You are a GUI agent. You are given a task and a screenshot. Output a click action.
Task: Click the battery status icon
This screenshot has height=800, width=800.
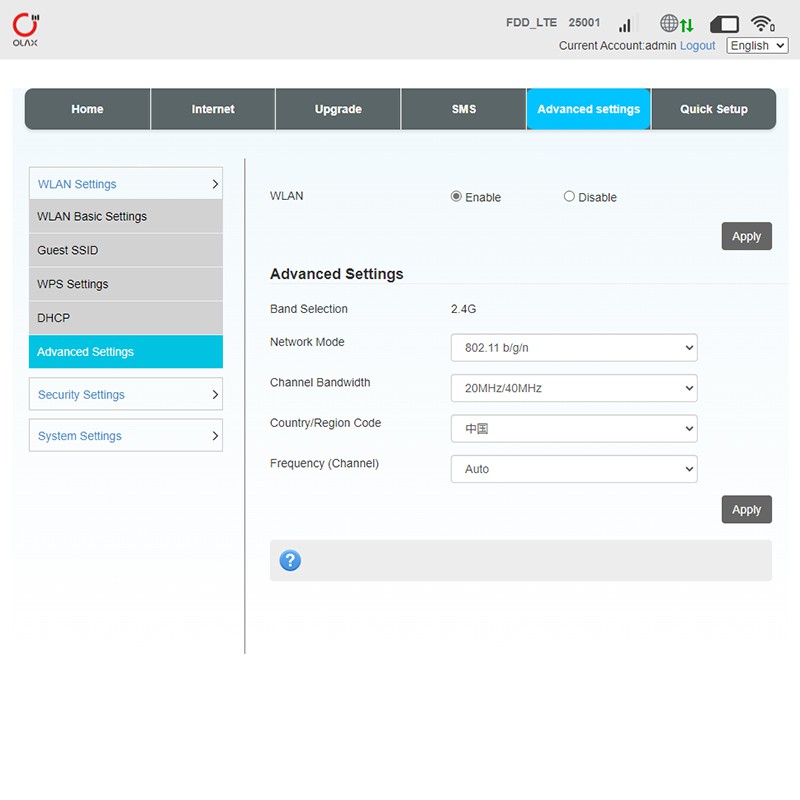point(724,24)
